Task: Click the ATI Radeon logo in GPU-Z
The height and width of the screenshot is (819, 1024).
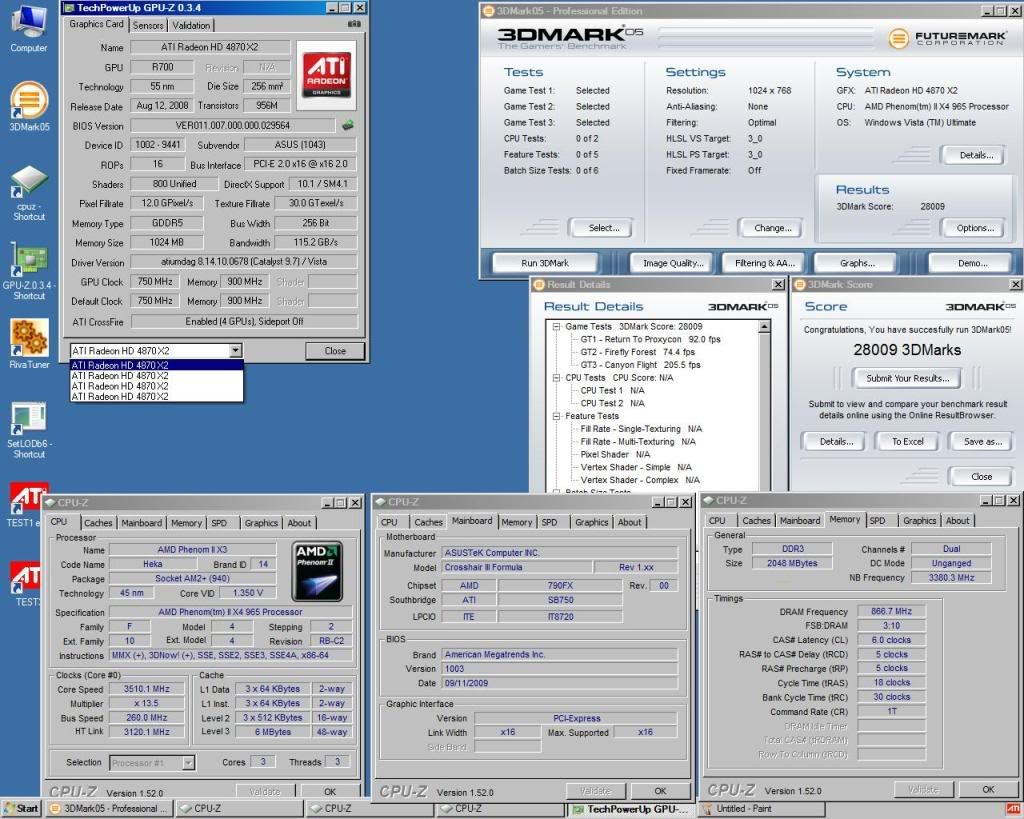Action: click(326, 75)
